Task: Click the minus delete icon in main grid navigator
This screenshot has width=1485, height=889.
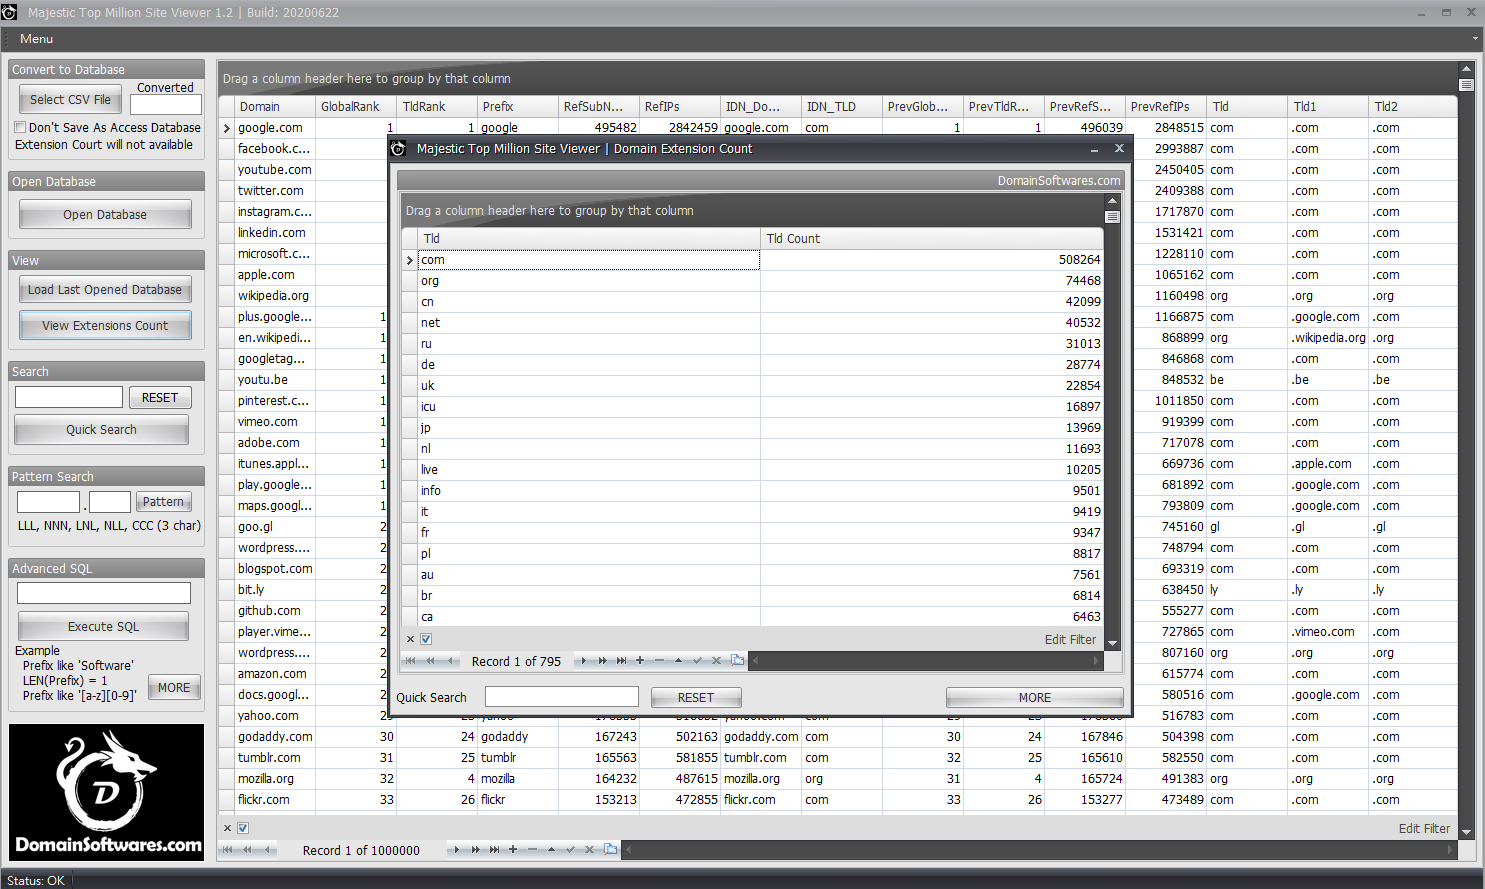Action: pyautogui.click(x=532, y=850)
